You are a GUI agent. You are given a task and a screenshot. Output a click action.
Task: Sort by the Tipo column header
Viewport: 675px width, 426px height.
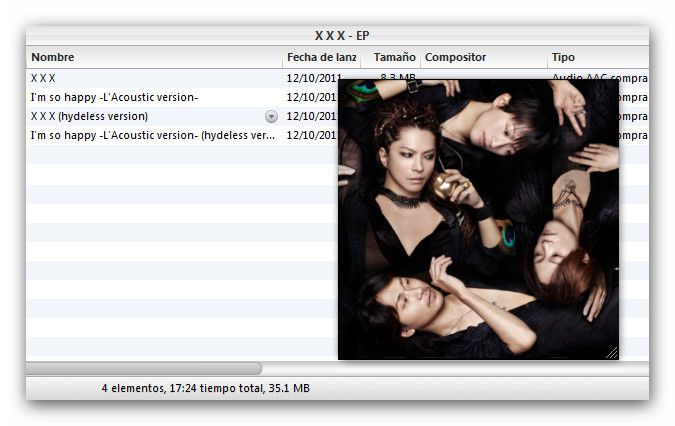pos(598,57)
